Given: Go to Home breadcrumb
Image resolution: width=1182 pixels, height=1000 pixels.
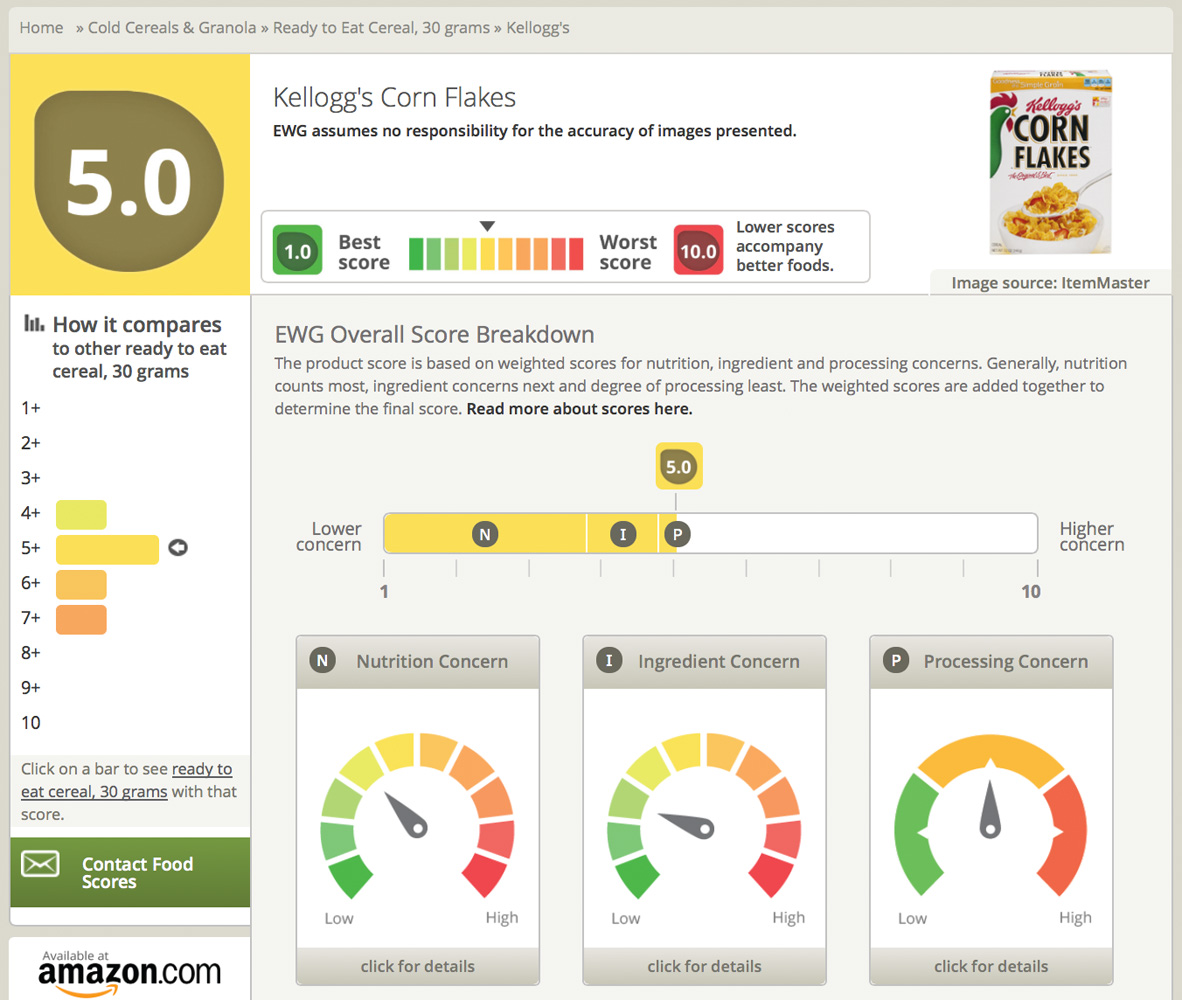Looking at the screenshot, I should 41,28.
